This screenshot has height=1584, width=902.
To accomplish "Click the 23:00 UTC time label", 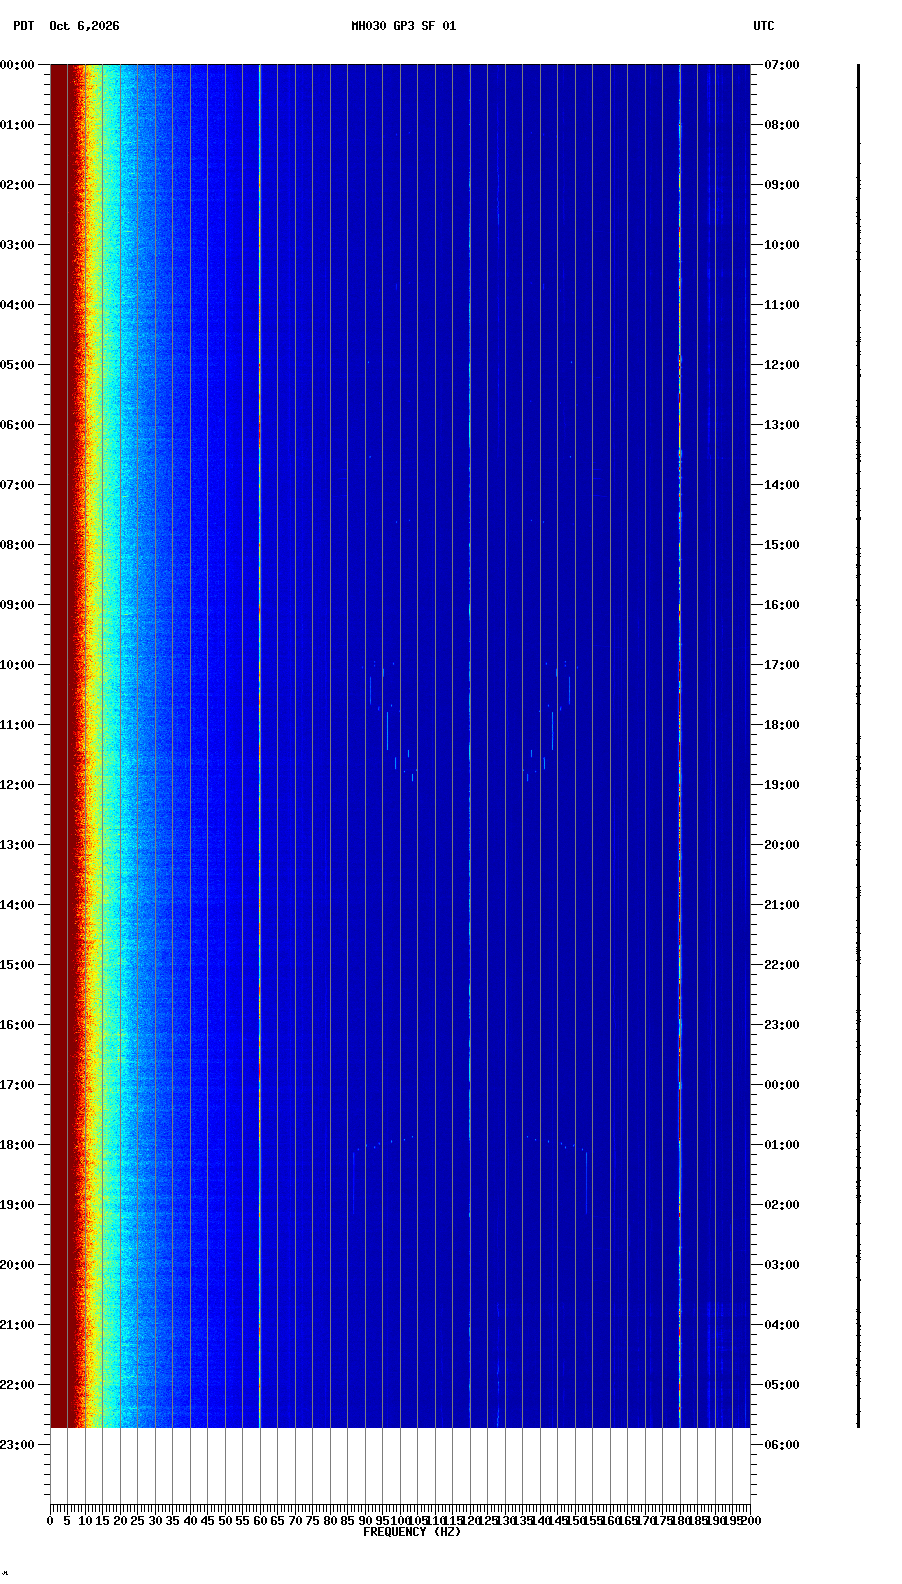I will click(782, 1025).
